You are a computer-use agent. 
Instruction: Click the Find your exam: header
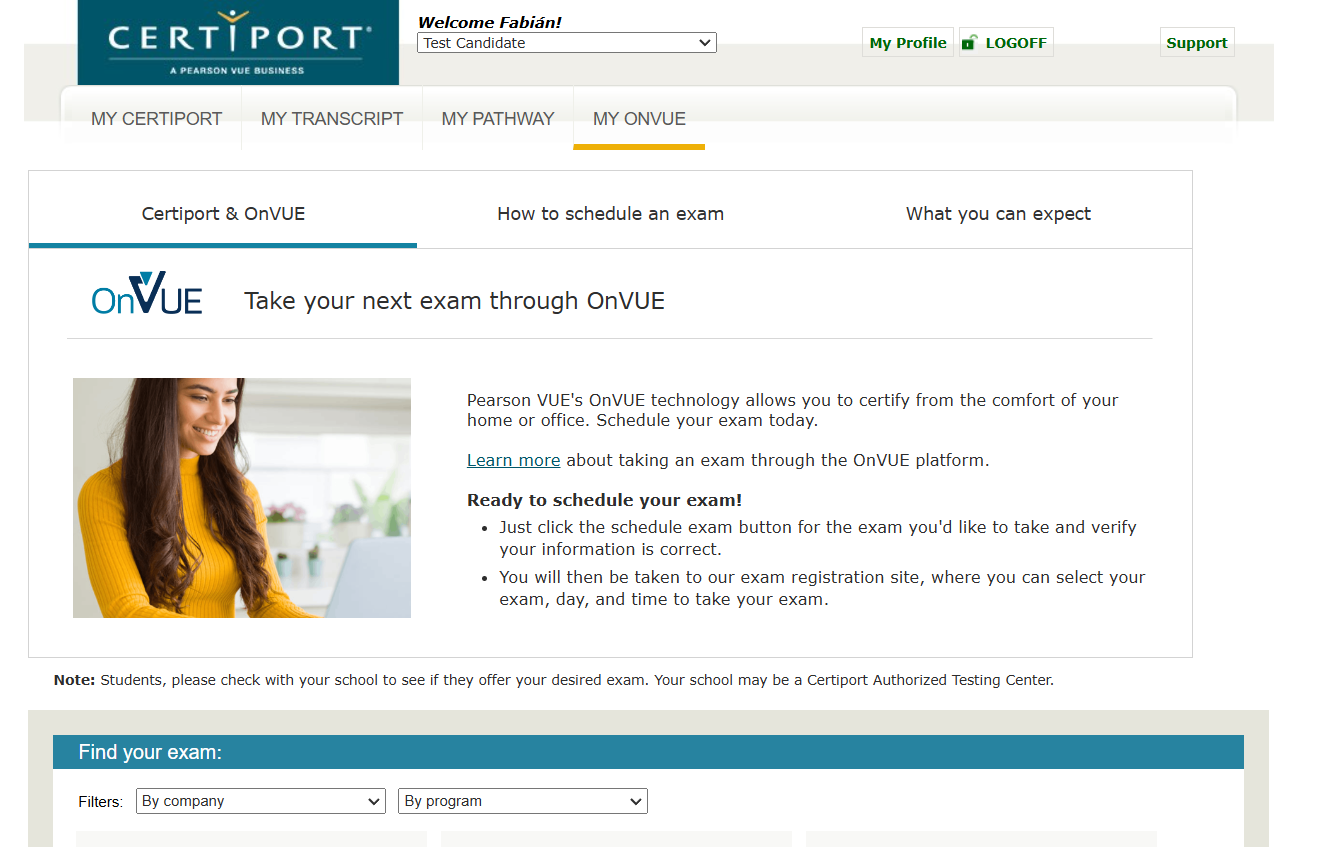tap(648, 752)
